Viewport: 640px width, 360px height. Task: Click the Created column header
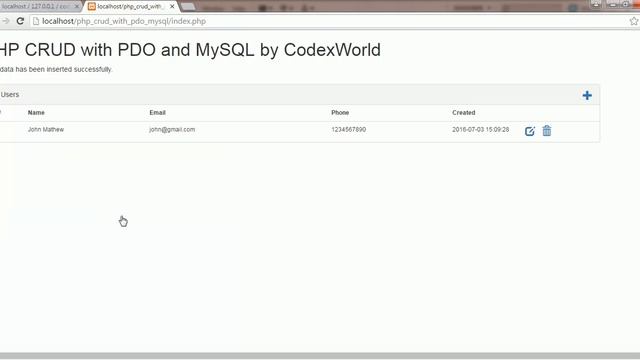pos(464,113)
